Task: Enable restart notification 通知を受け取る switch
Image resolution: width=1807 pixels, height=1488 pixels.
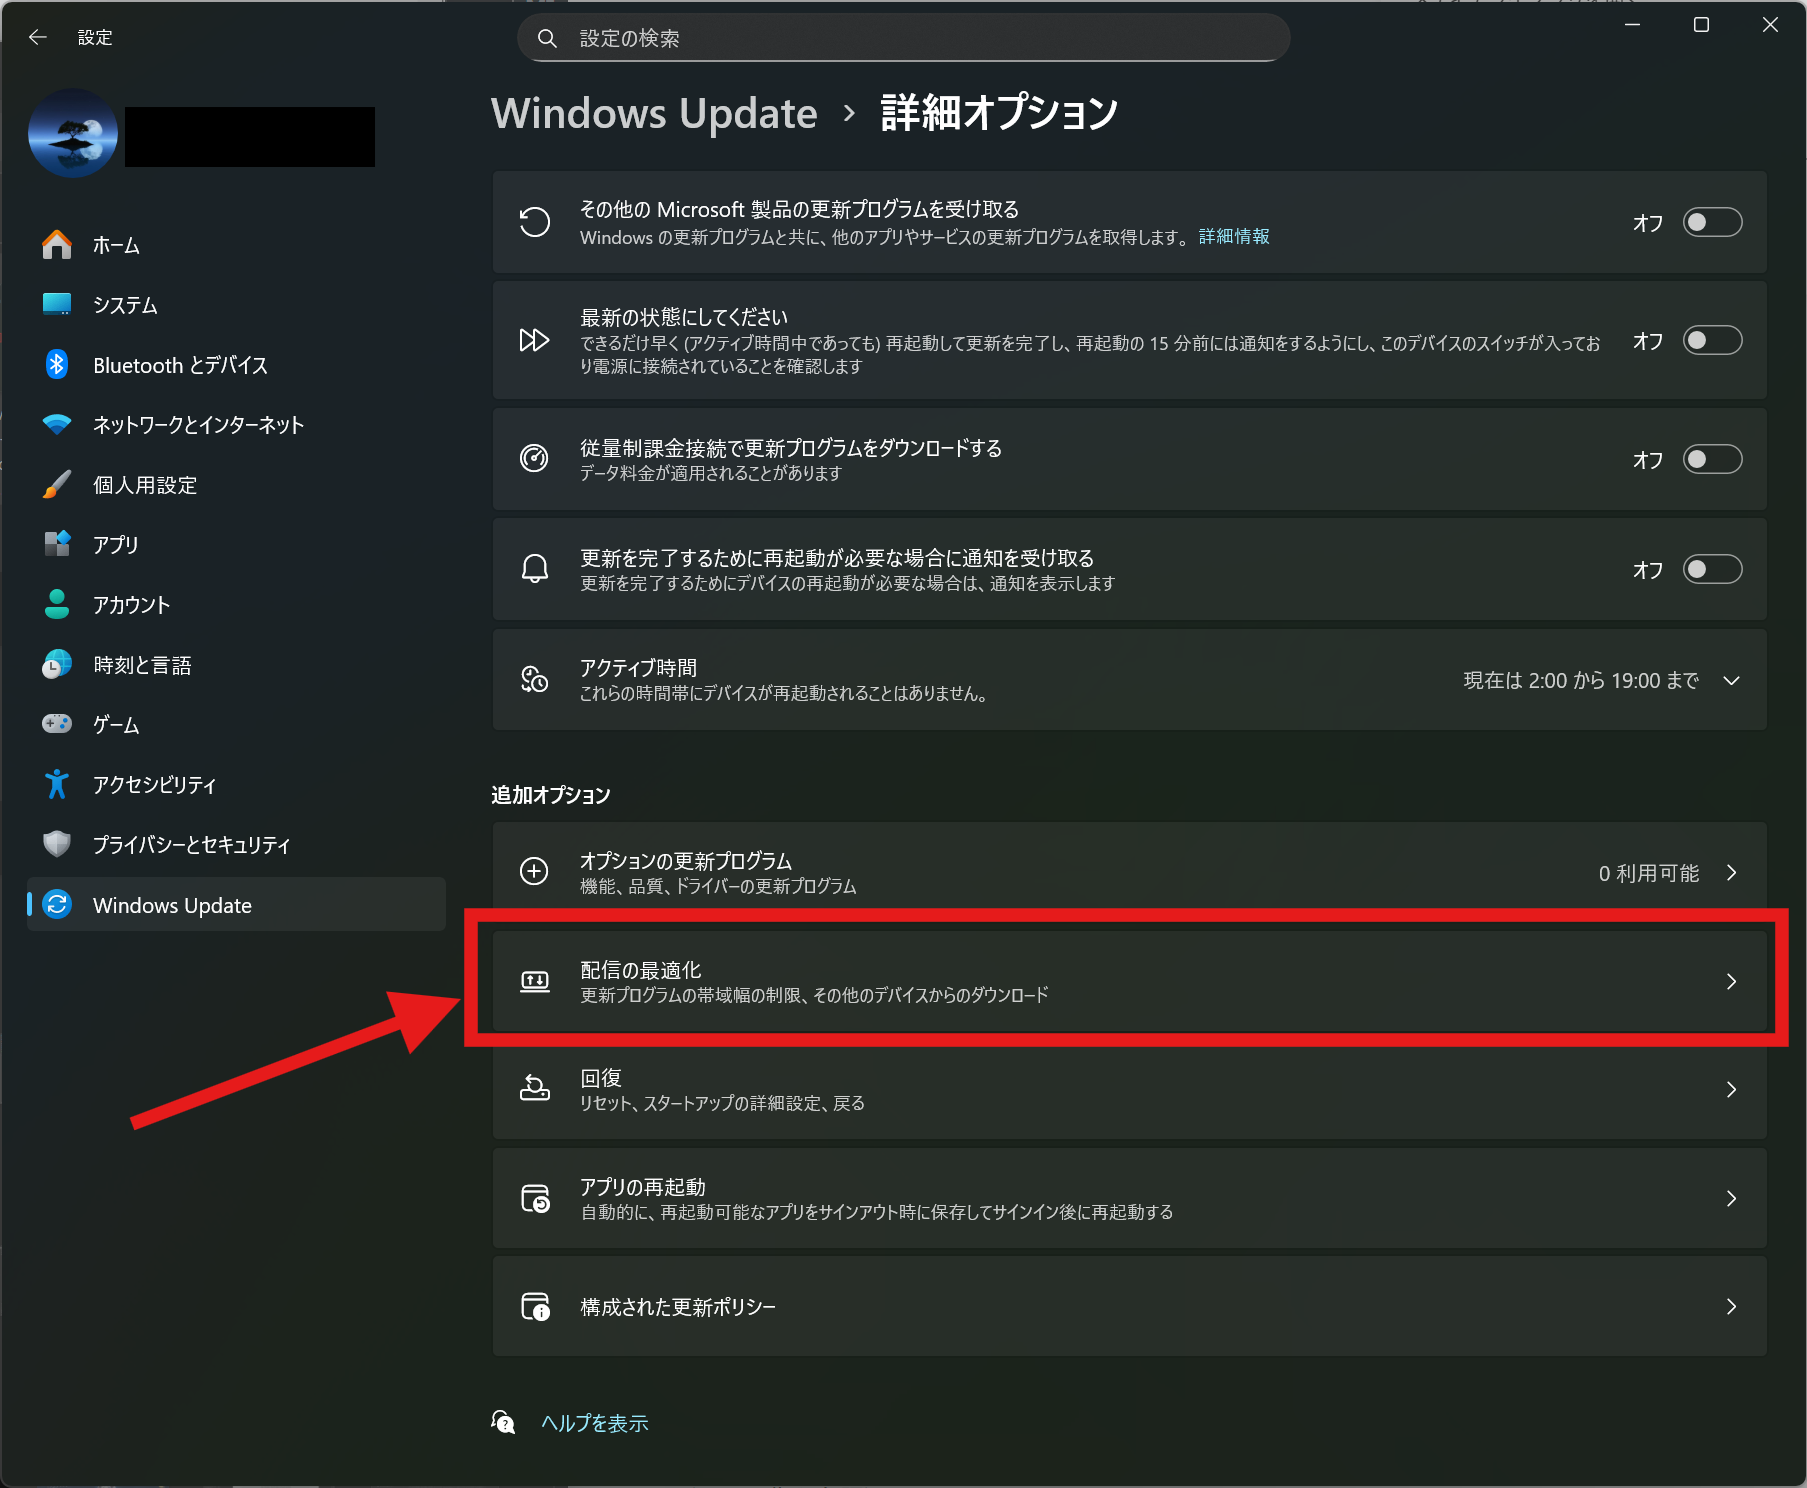Action: coord(1712,569)
